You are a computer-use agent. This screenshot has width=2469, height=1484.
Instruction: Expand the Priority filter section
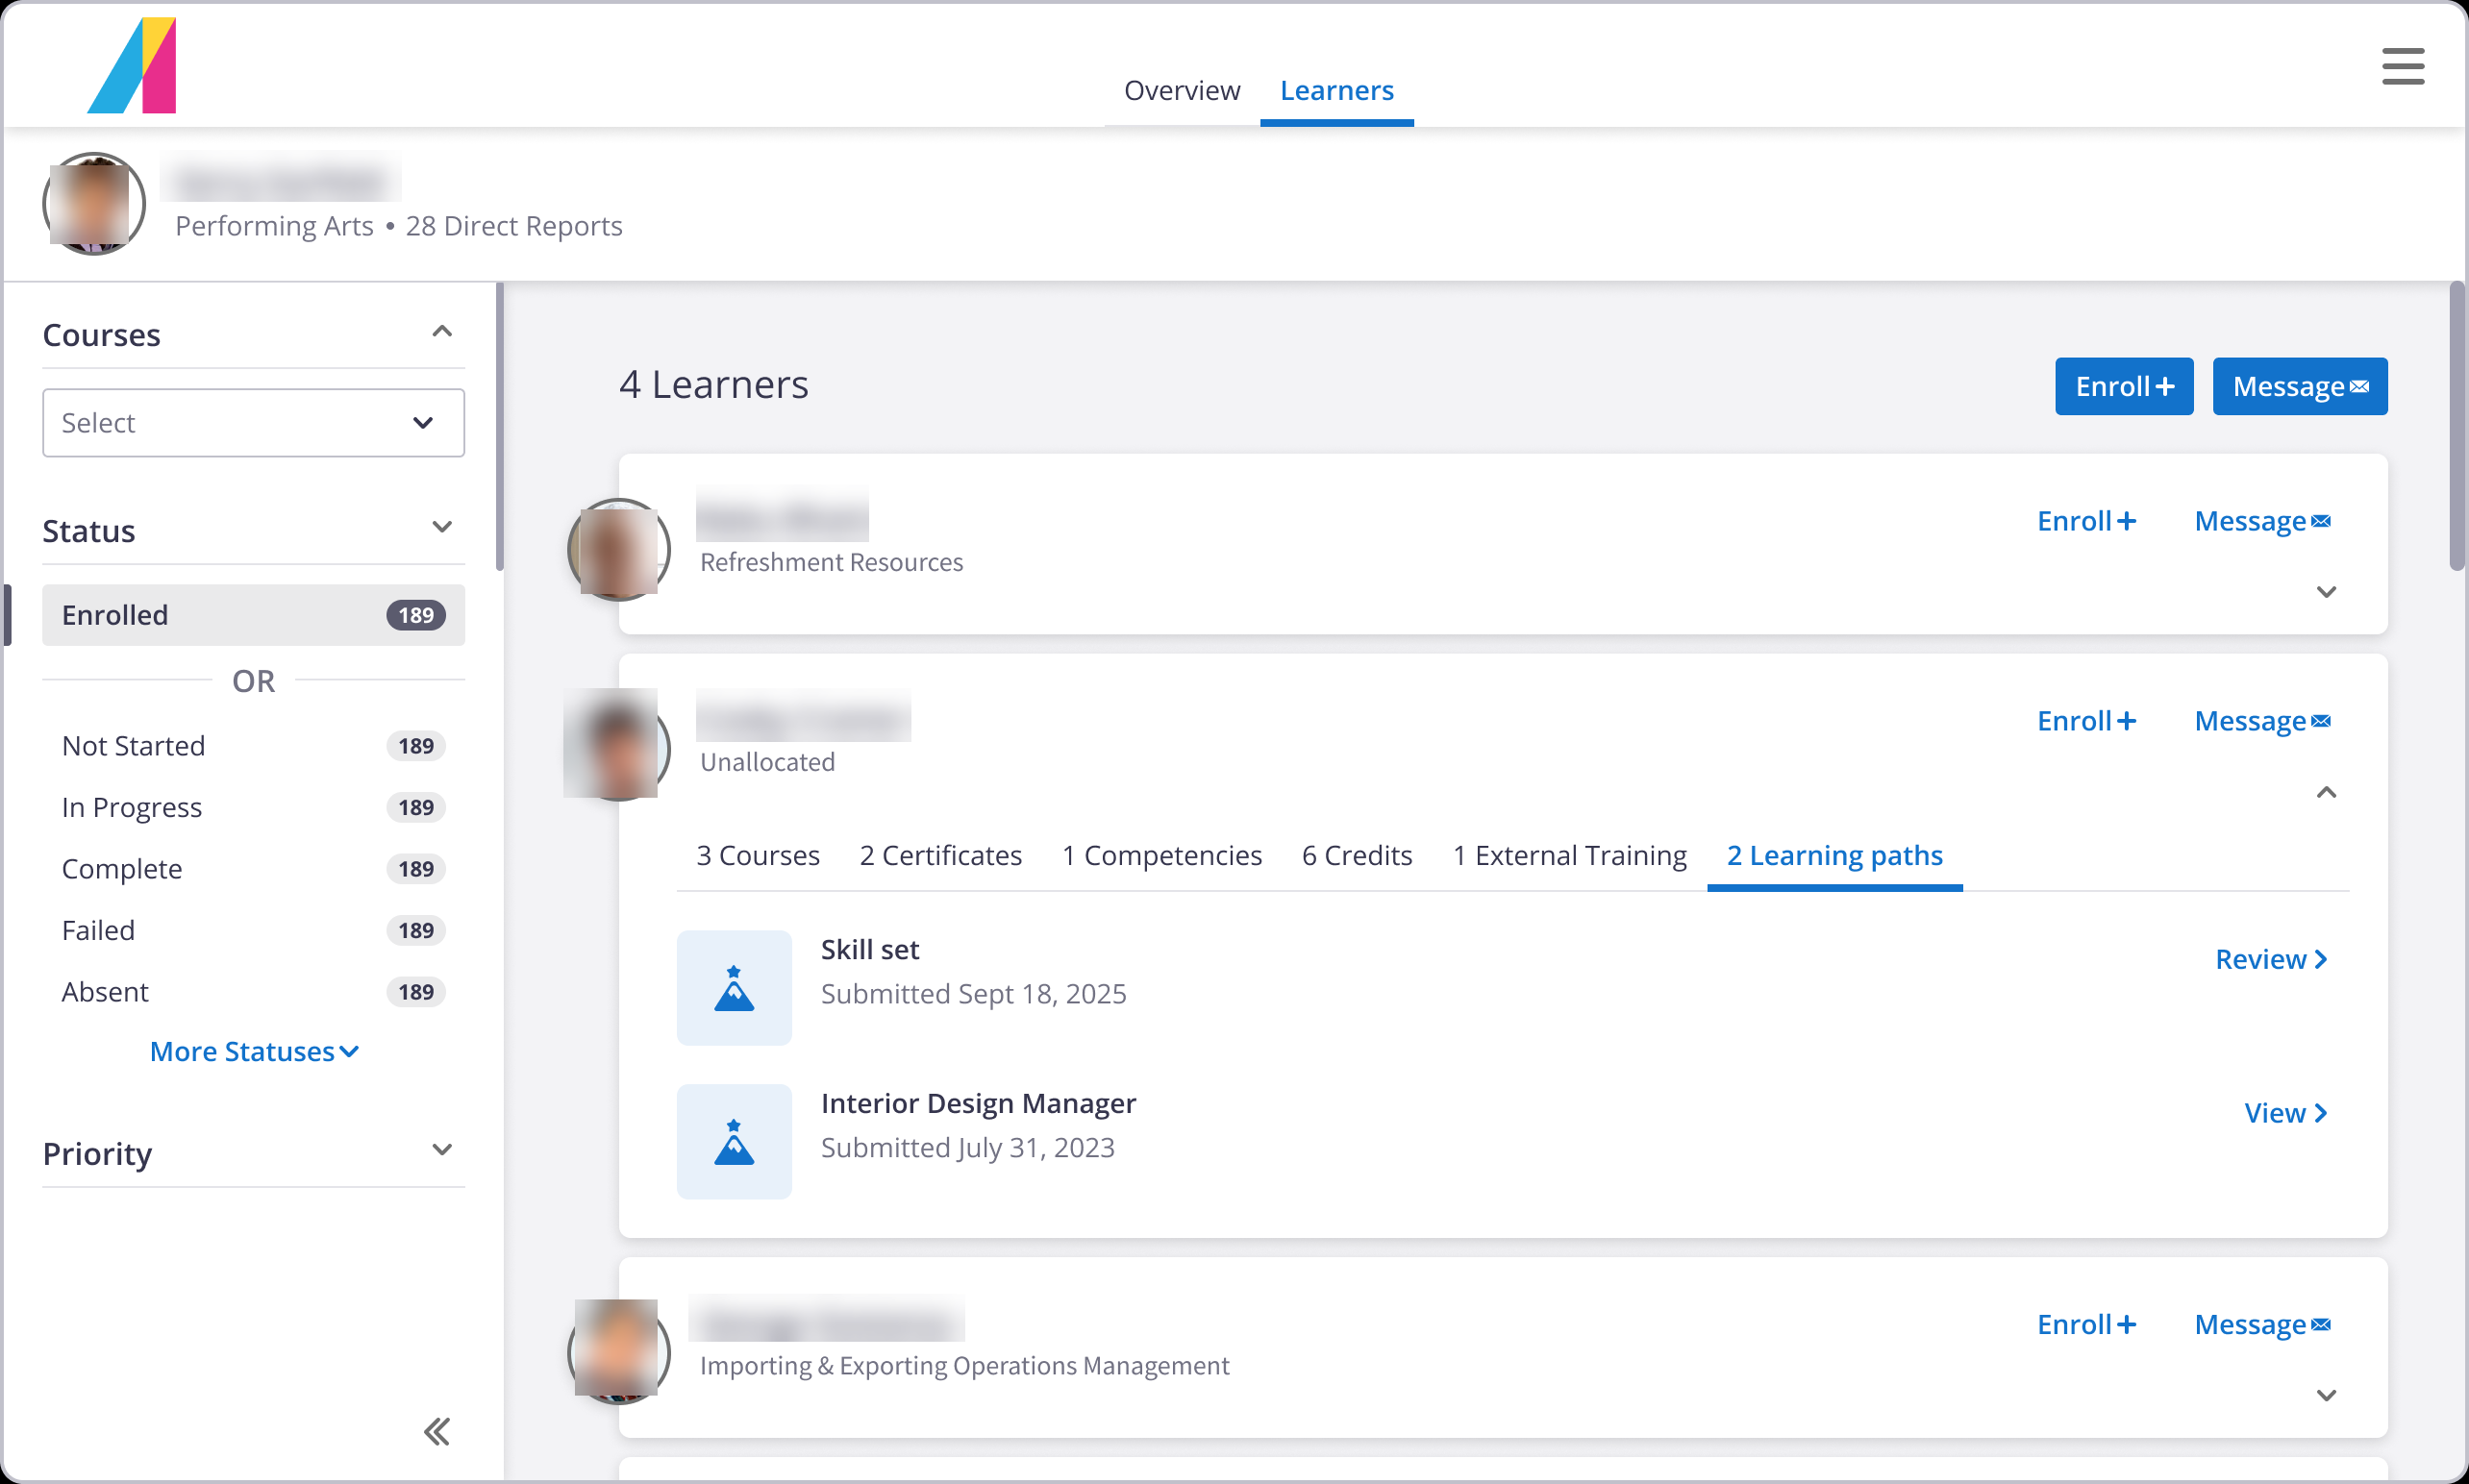(441, 1149)
